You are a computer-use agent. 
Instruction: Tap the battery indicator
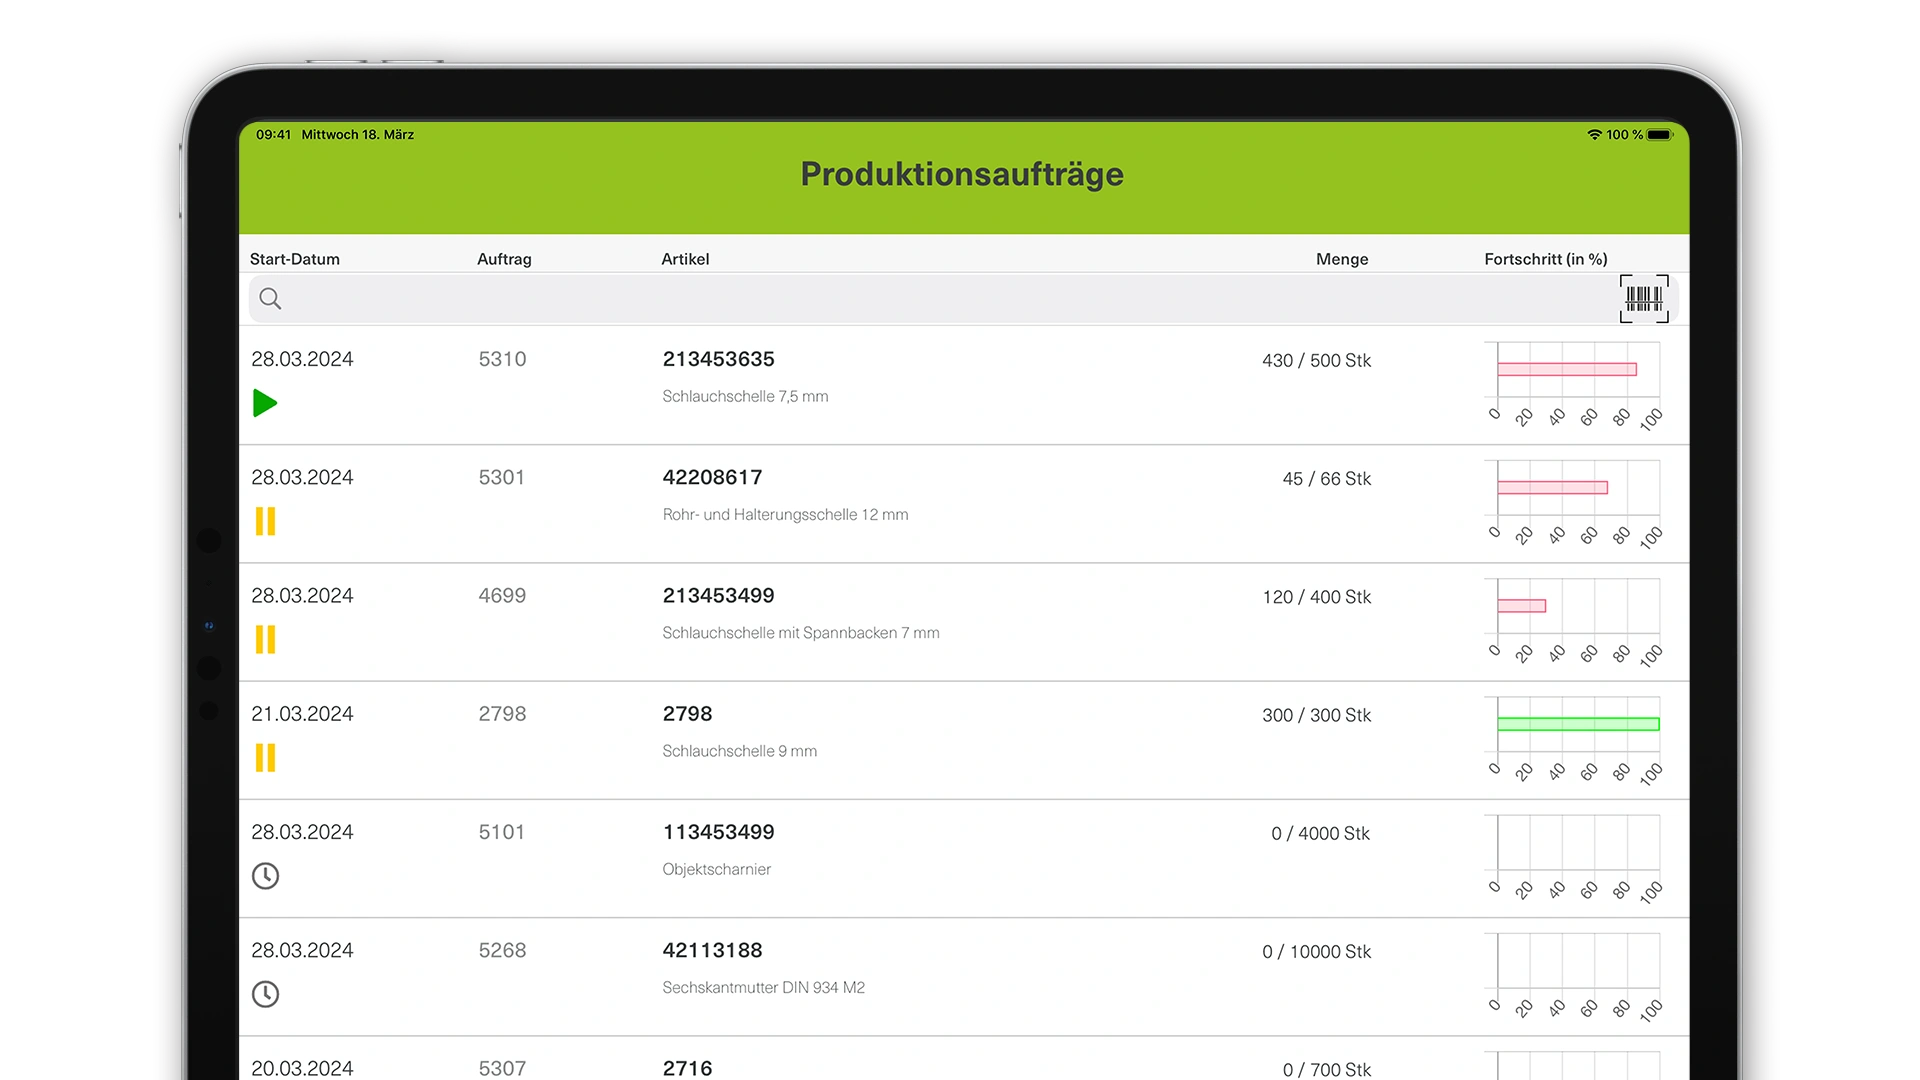[1662, 134]
